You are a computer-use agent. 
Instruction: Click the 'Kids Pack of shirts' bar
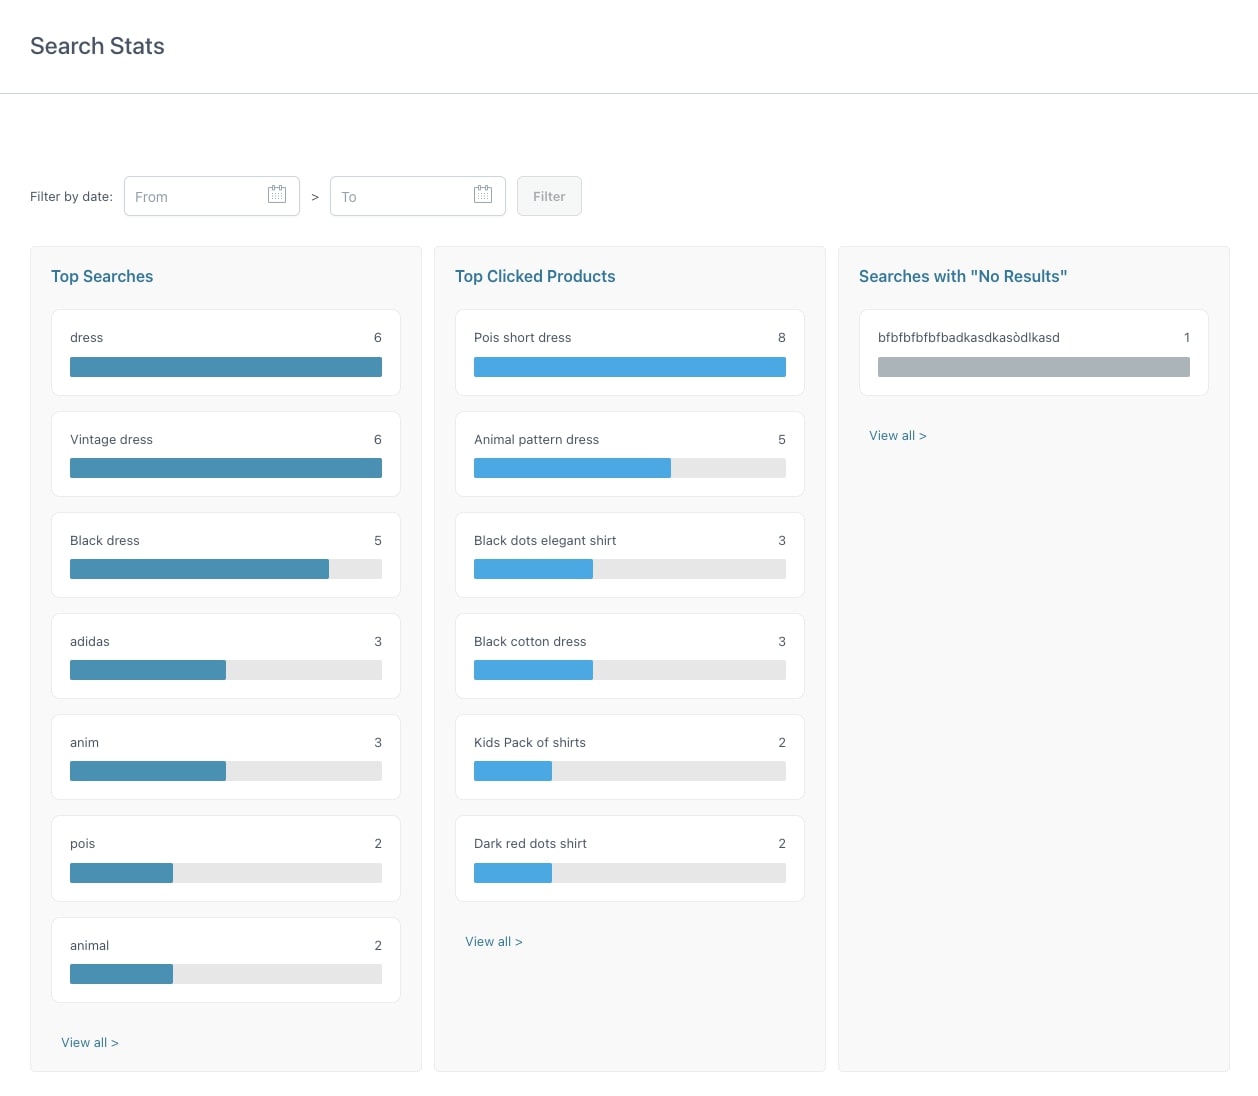pyautogui.click(x=630, y=771)
